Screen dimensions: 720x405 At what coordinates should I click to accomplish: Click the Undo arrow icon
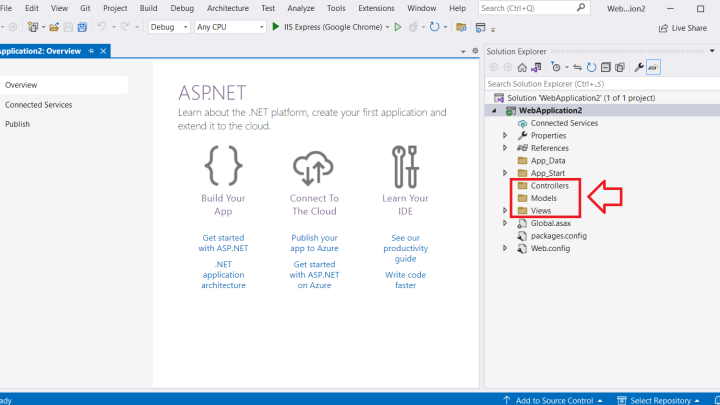tap(101, 27)
